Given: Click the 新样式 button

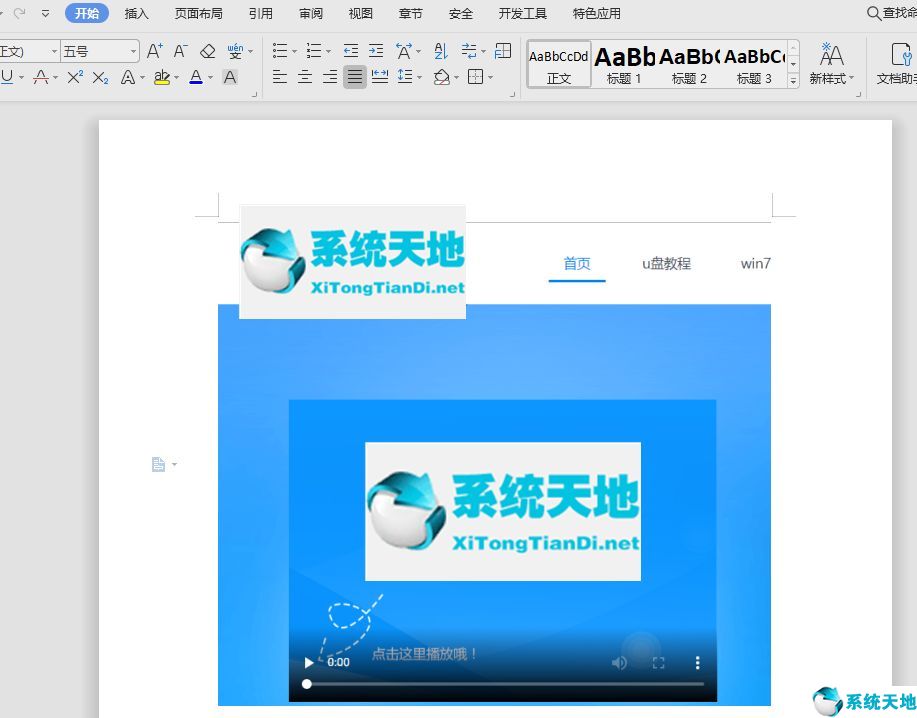Looking at the screenshot, I should click(x=831, y=64).
